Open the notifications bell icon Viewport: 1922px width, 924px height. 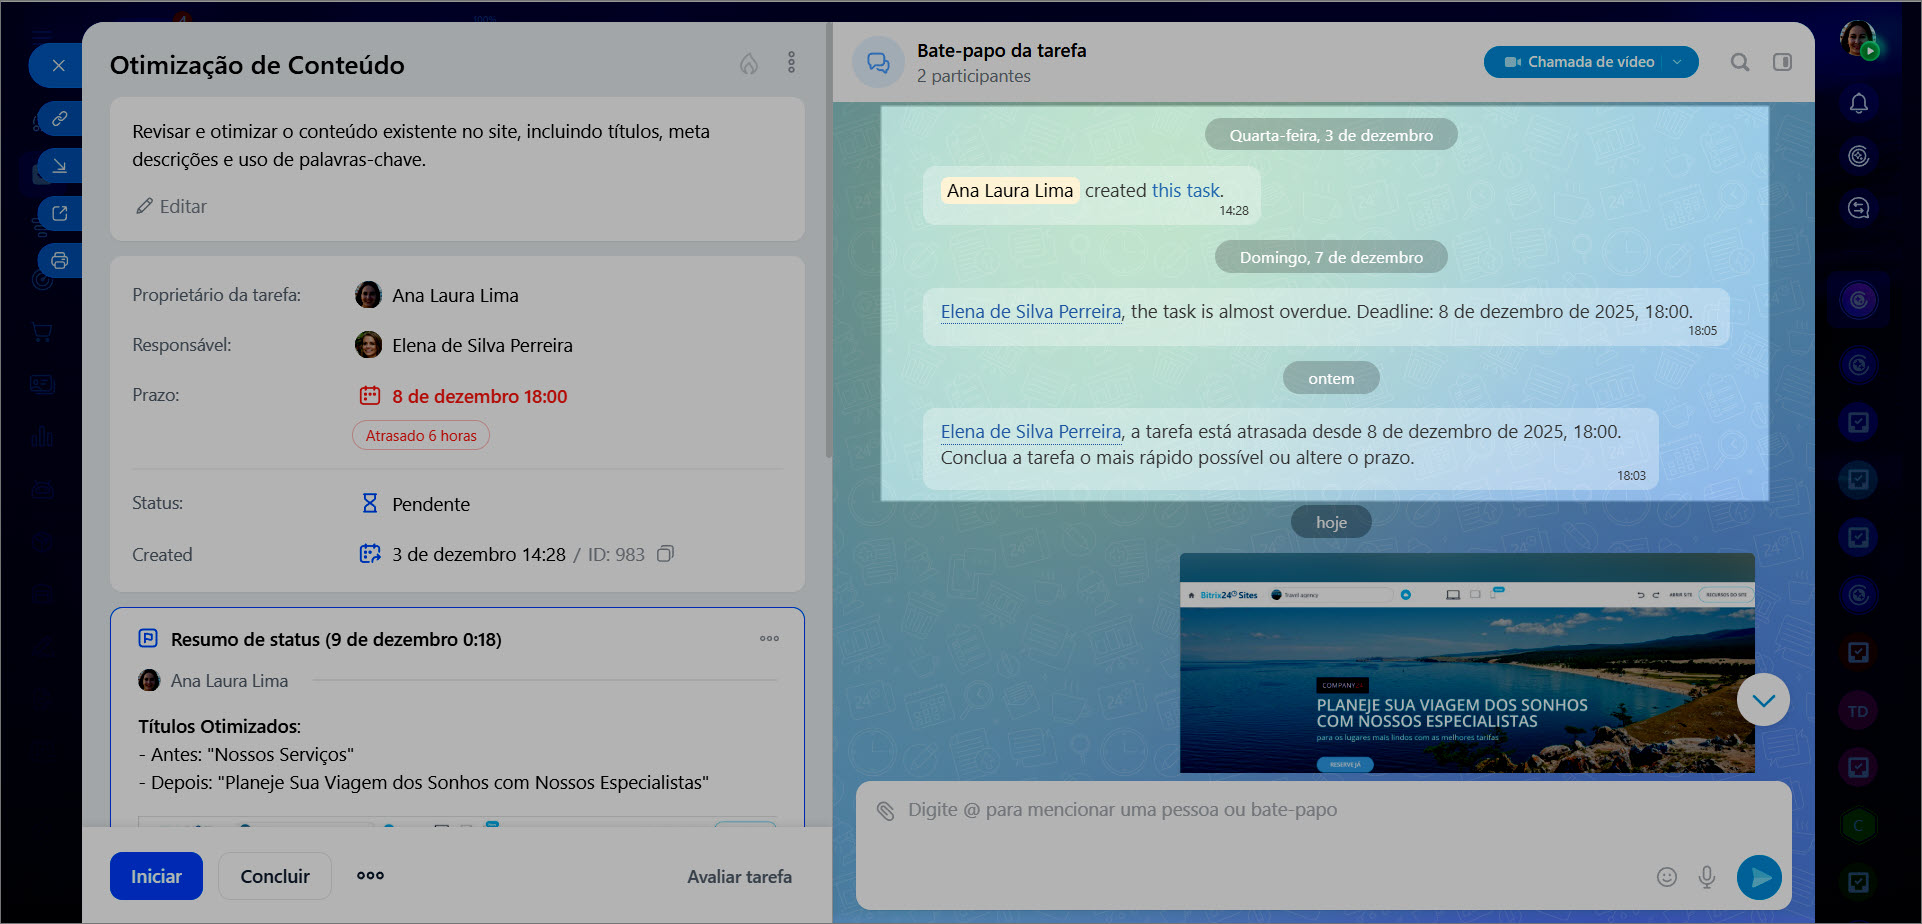click(1858, 104)
